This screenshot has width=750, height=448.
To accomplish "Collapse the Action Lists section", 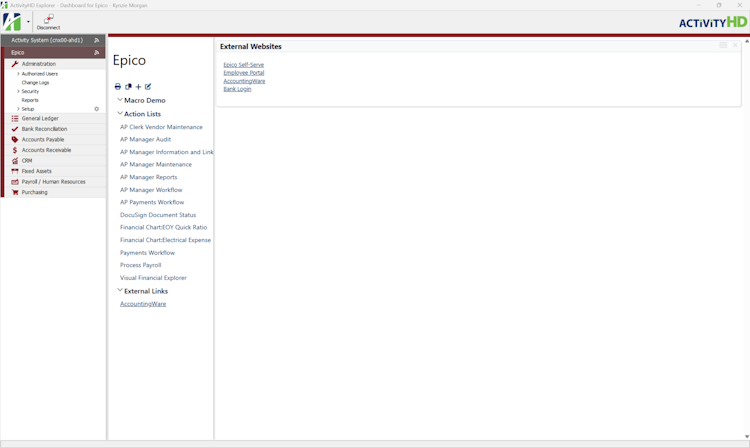I will coord(120,113).
